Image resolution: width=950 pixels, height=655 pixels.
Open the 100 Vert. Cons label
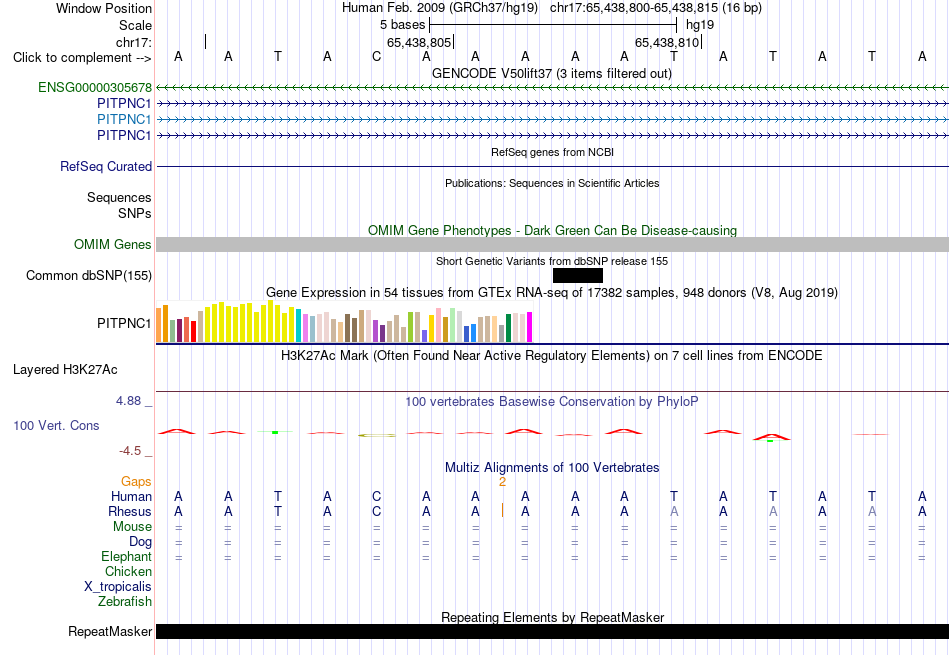pyautogui.click(x=56, y=425)
